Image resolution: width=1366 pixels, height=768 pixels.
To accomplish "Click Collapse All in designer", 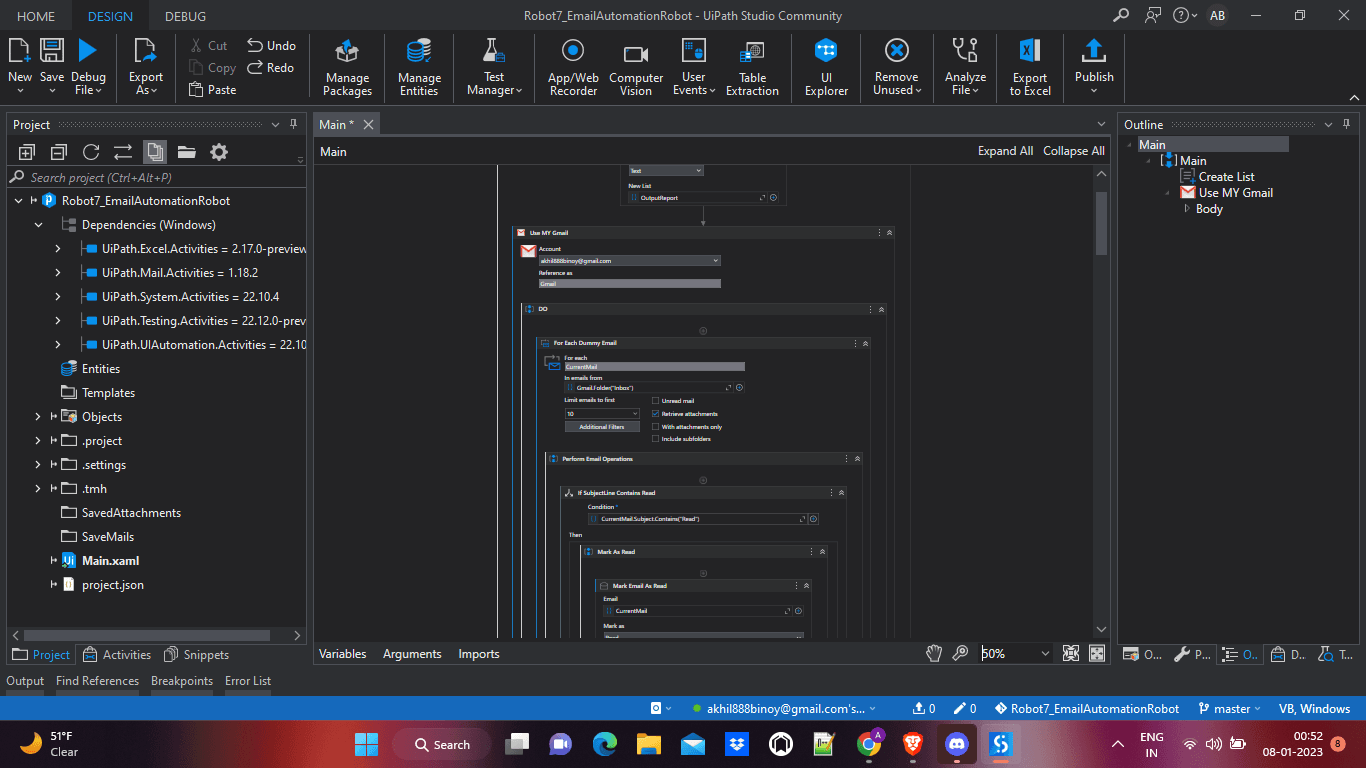I will pyautogui.click(x=1074, y=150).
